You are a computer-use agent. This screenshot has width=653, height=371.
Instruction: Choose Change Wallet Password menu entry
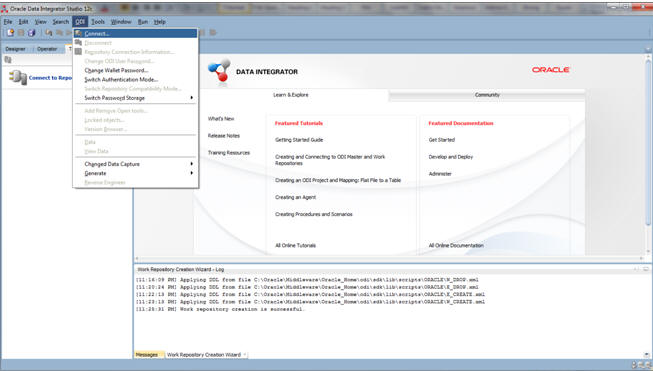pyautogui.click(x=116, y=70)
